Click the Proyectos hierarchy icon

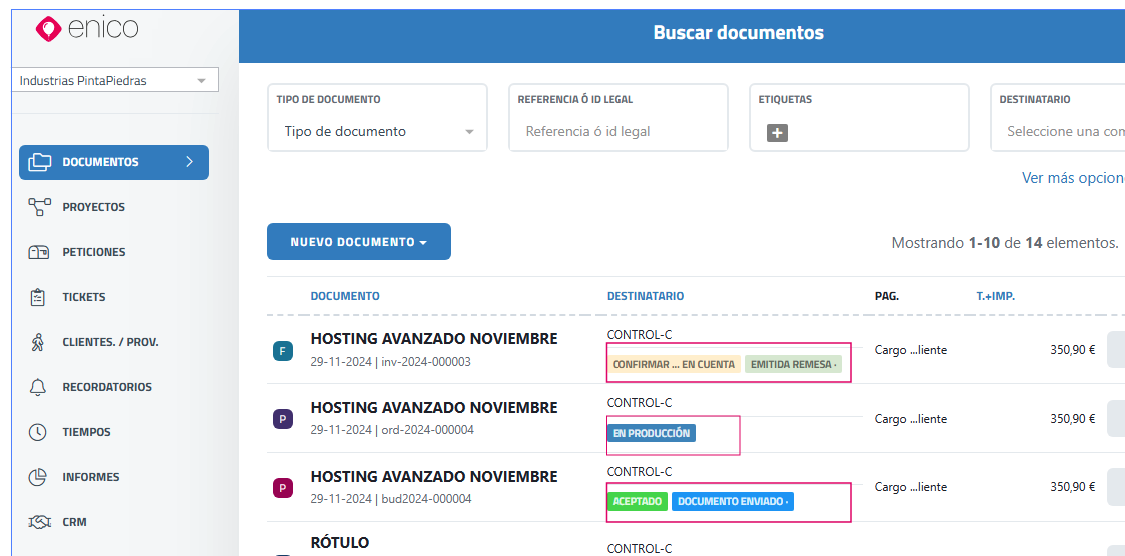(x=40, y=207)
